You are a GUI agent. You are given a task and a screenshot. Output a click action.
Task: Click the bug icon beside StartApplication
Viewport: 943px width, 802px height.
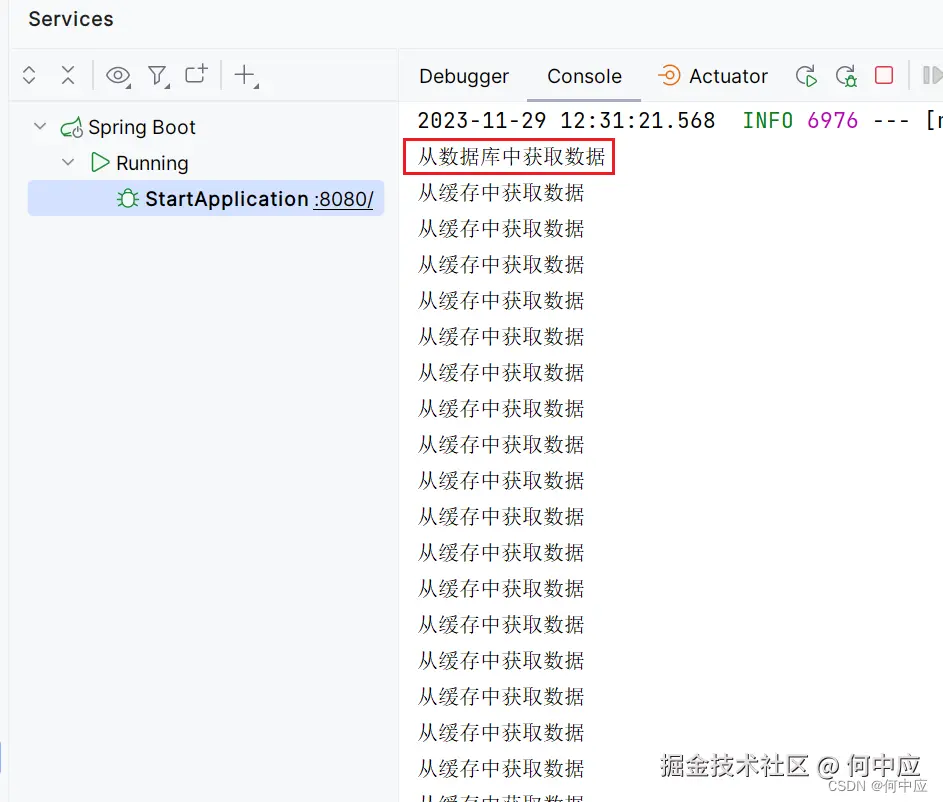(x=127, y=198)
